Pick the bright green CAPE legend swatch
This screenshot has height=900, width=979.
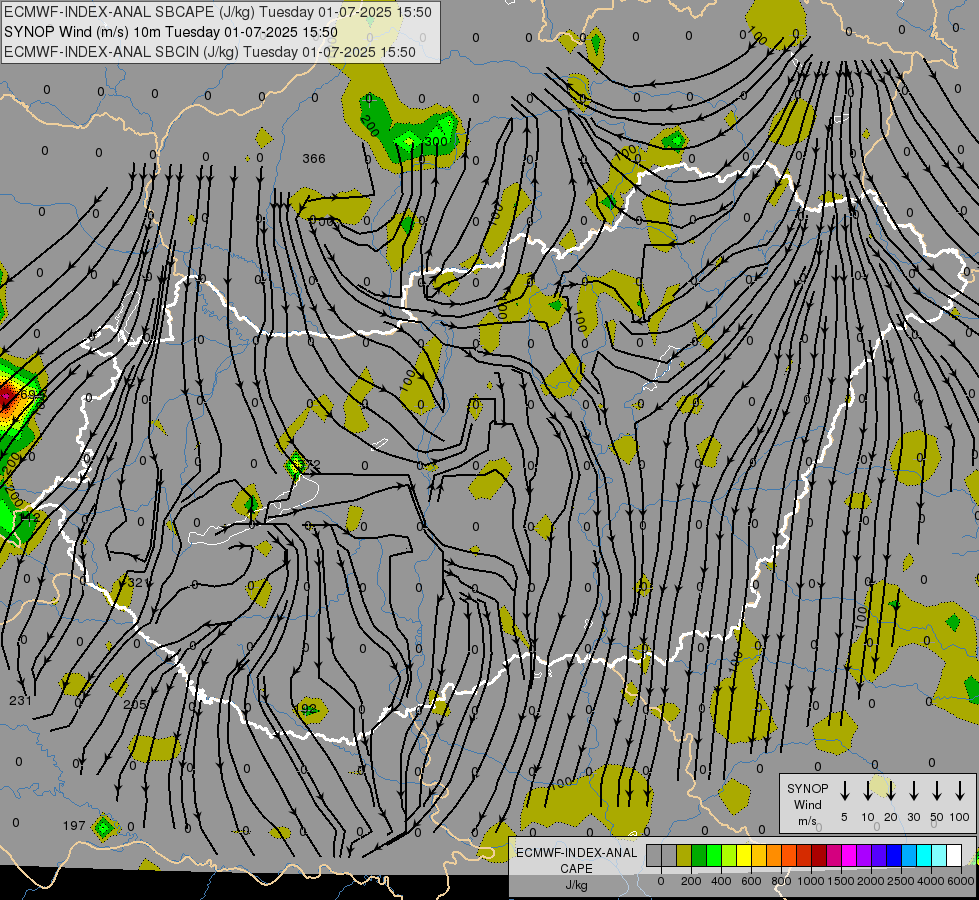coord(714,855)
